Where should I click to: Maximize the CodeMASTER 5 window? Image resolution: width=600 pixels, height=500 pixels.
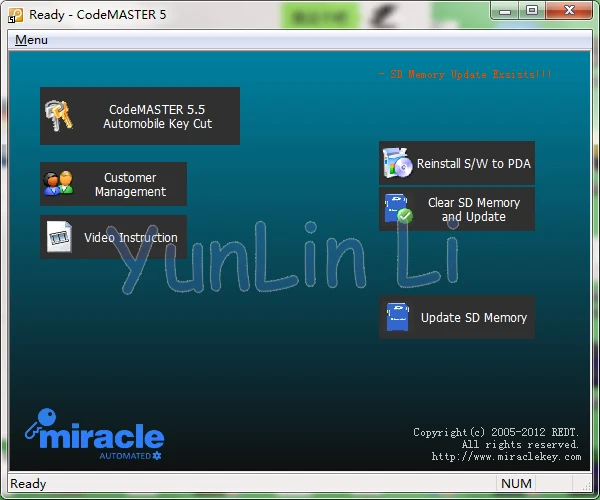pos(532,11)
